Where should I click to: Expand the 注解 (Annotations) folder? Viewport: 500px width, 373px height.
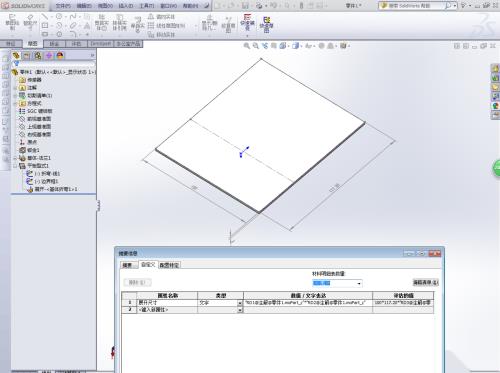click(x=15, y=88)
